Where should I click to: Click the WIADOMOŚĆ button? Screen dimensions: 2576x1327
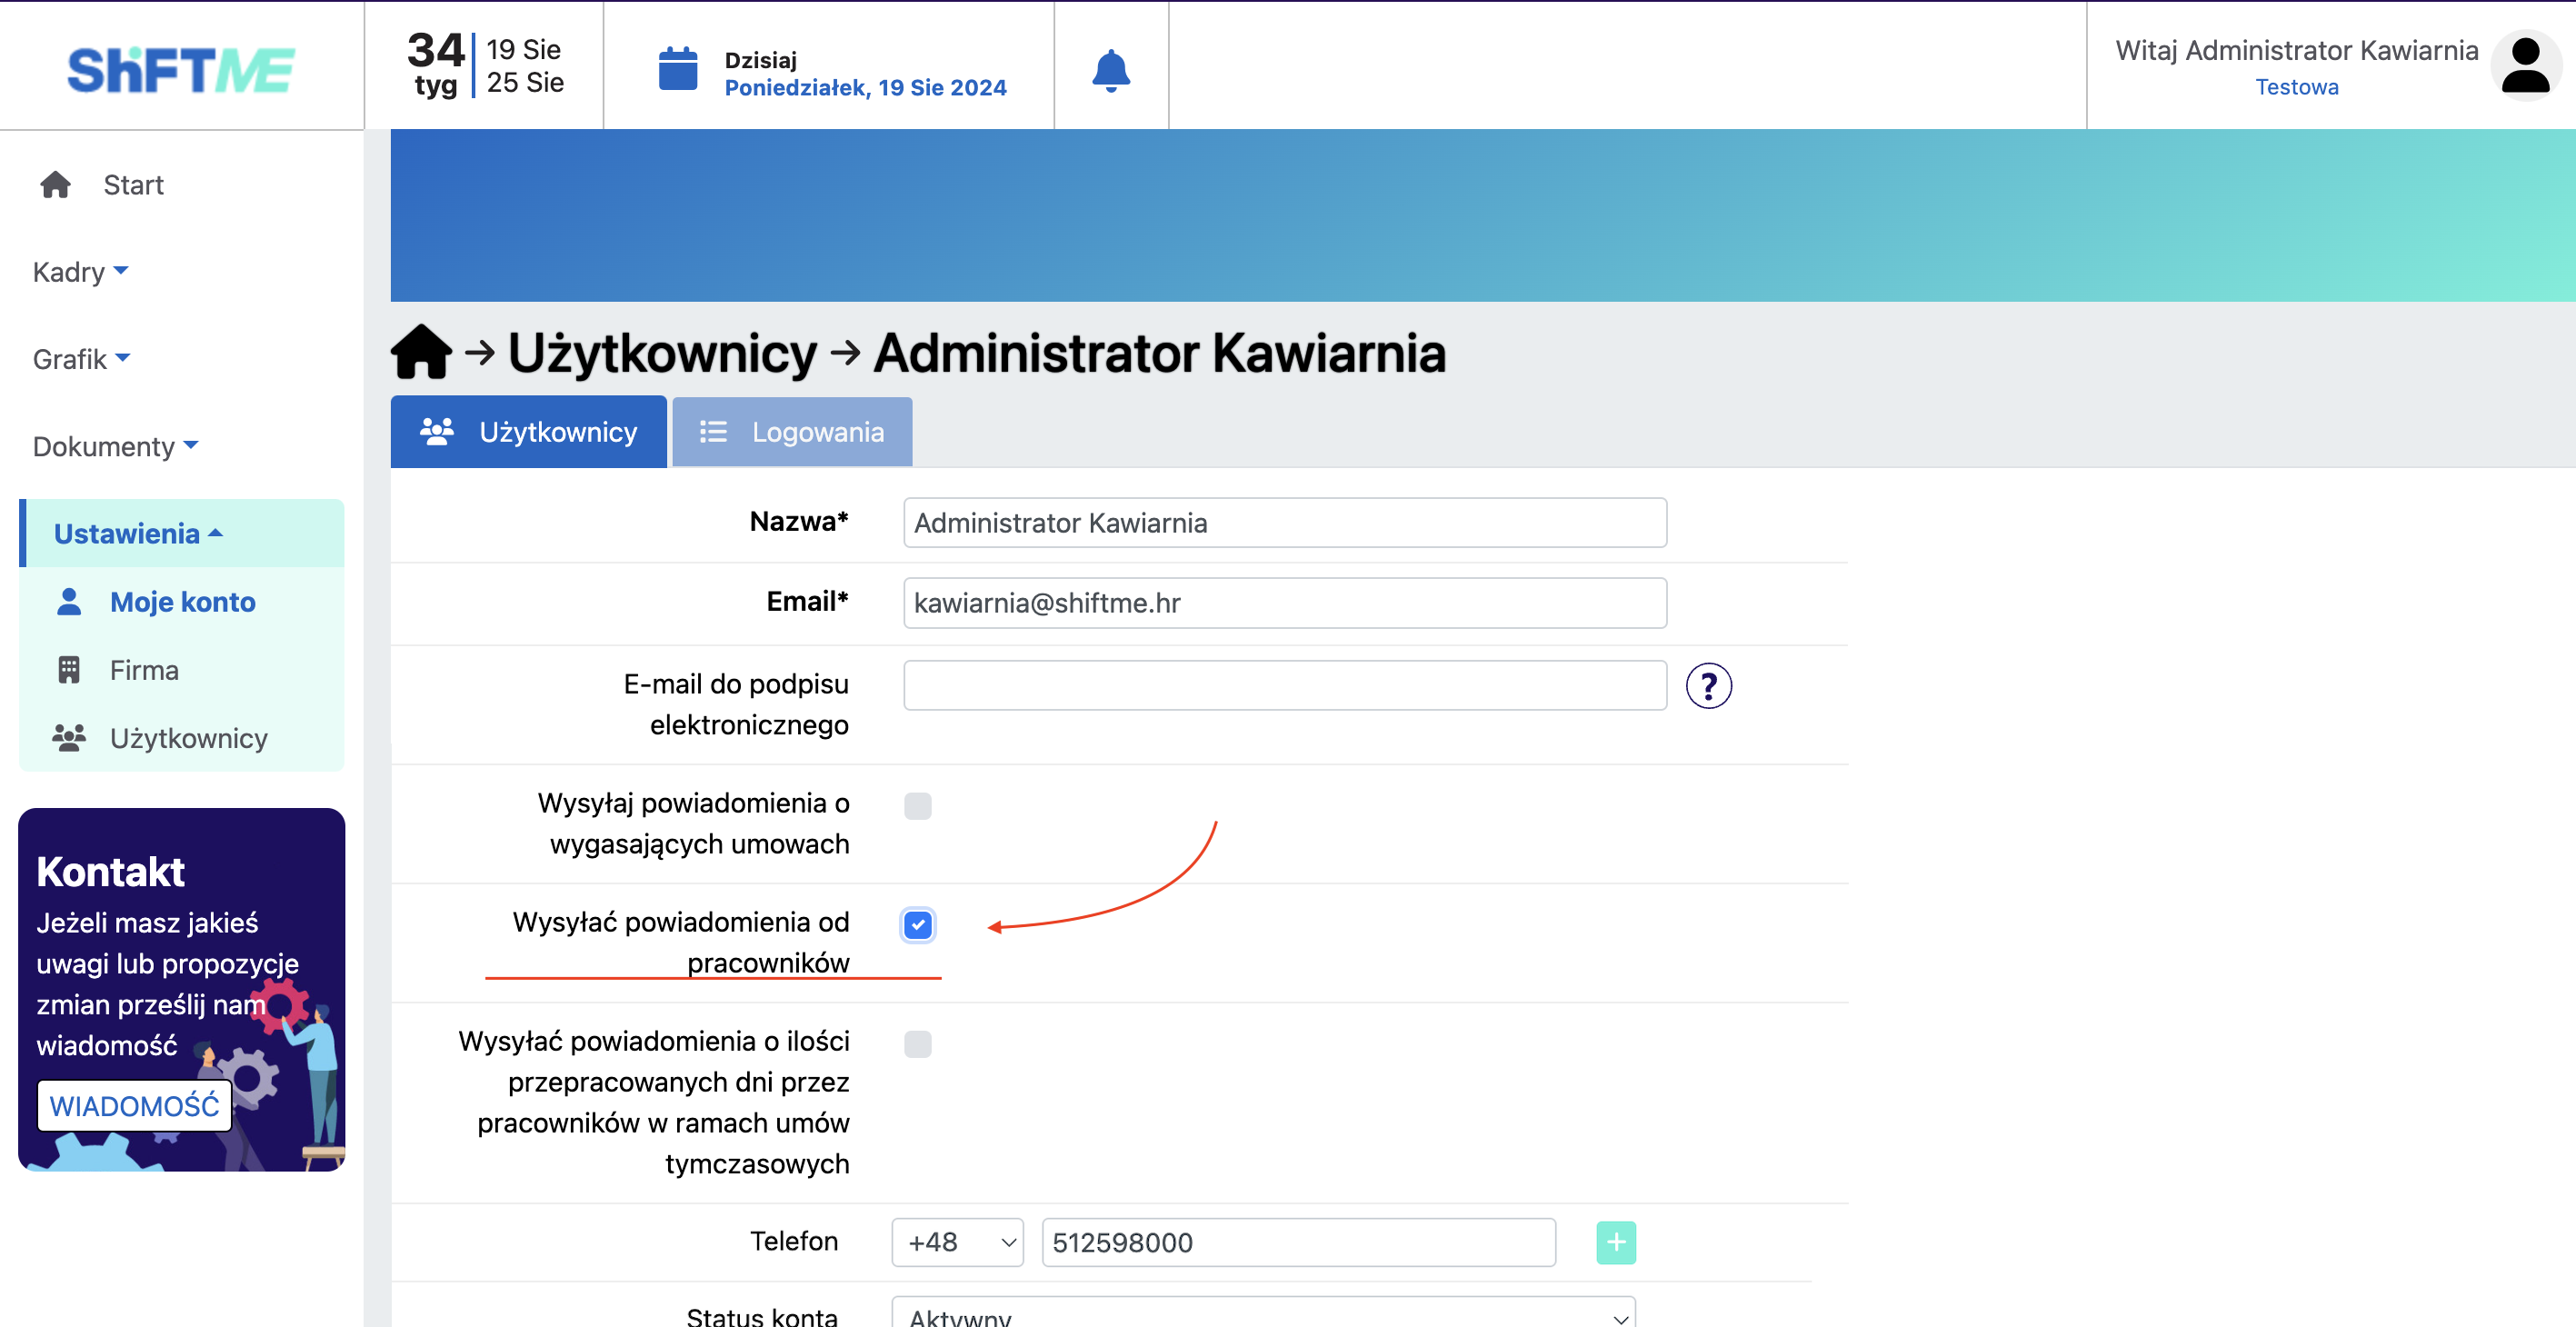click(x=134, y=1106)
